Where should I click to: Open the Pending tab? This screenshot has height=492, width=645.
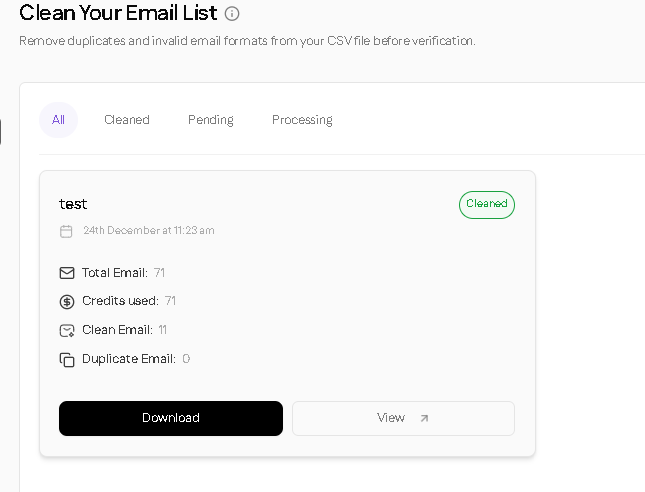click(x=210, y=120)
